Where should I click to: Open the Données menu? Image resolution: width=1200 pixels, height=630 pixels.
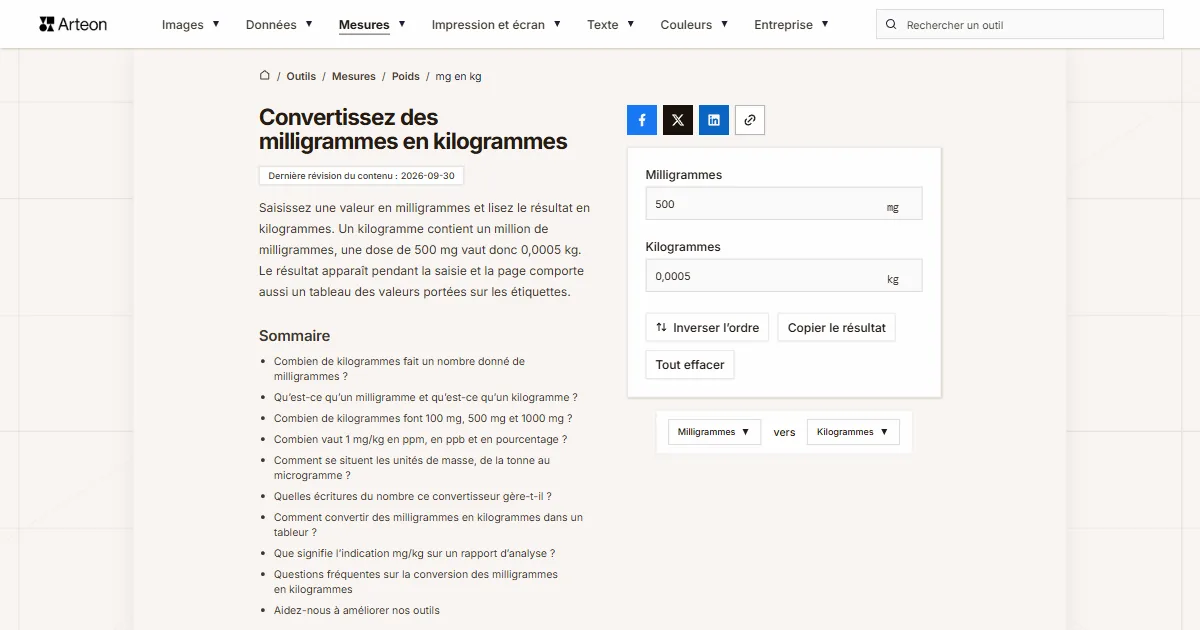[x=279, y=25]
